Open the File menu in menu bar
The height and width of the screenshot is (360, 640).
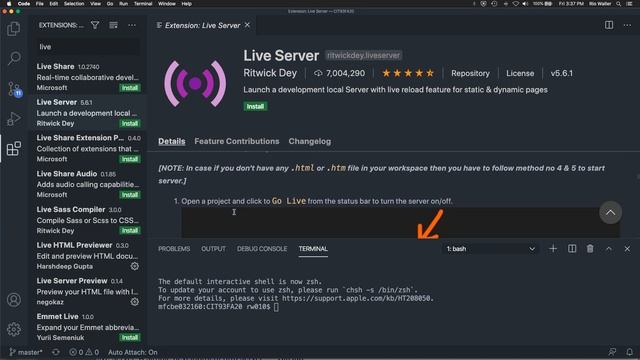point(40,4)
